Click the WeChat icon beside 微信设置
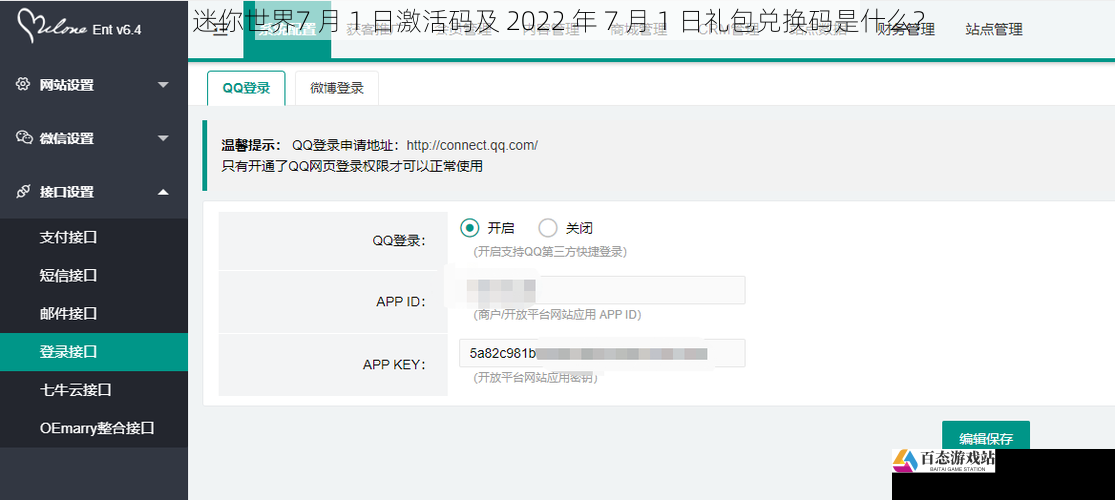 [x=24, y=137]
